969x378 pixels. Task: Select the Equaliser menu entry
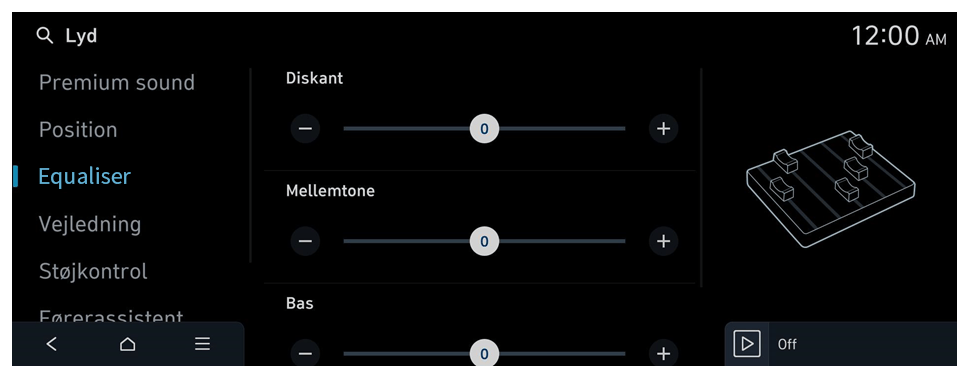(85, 177)
